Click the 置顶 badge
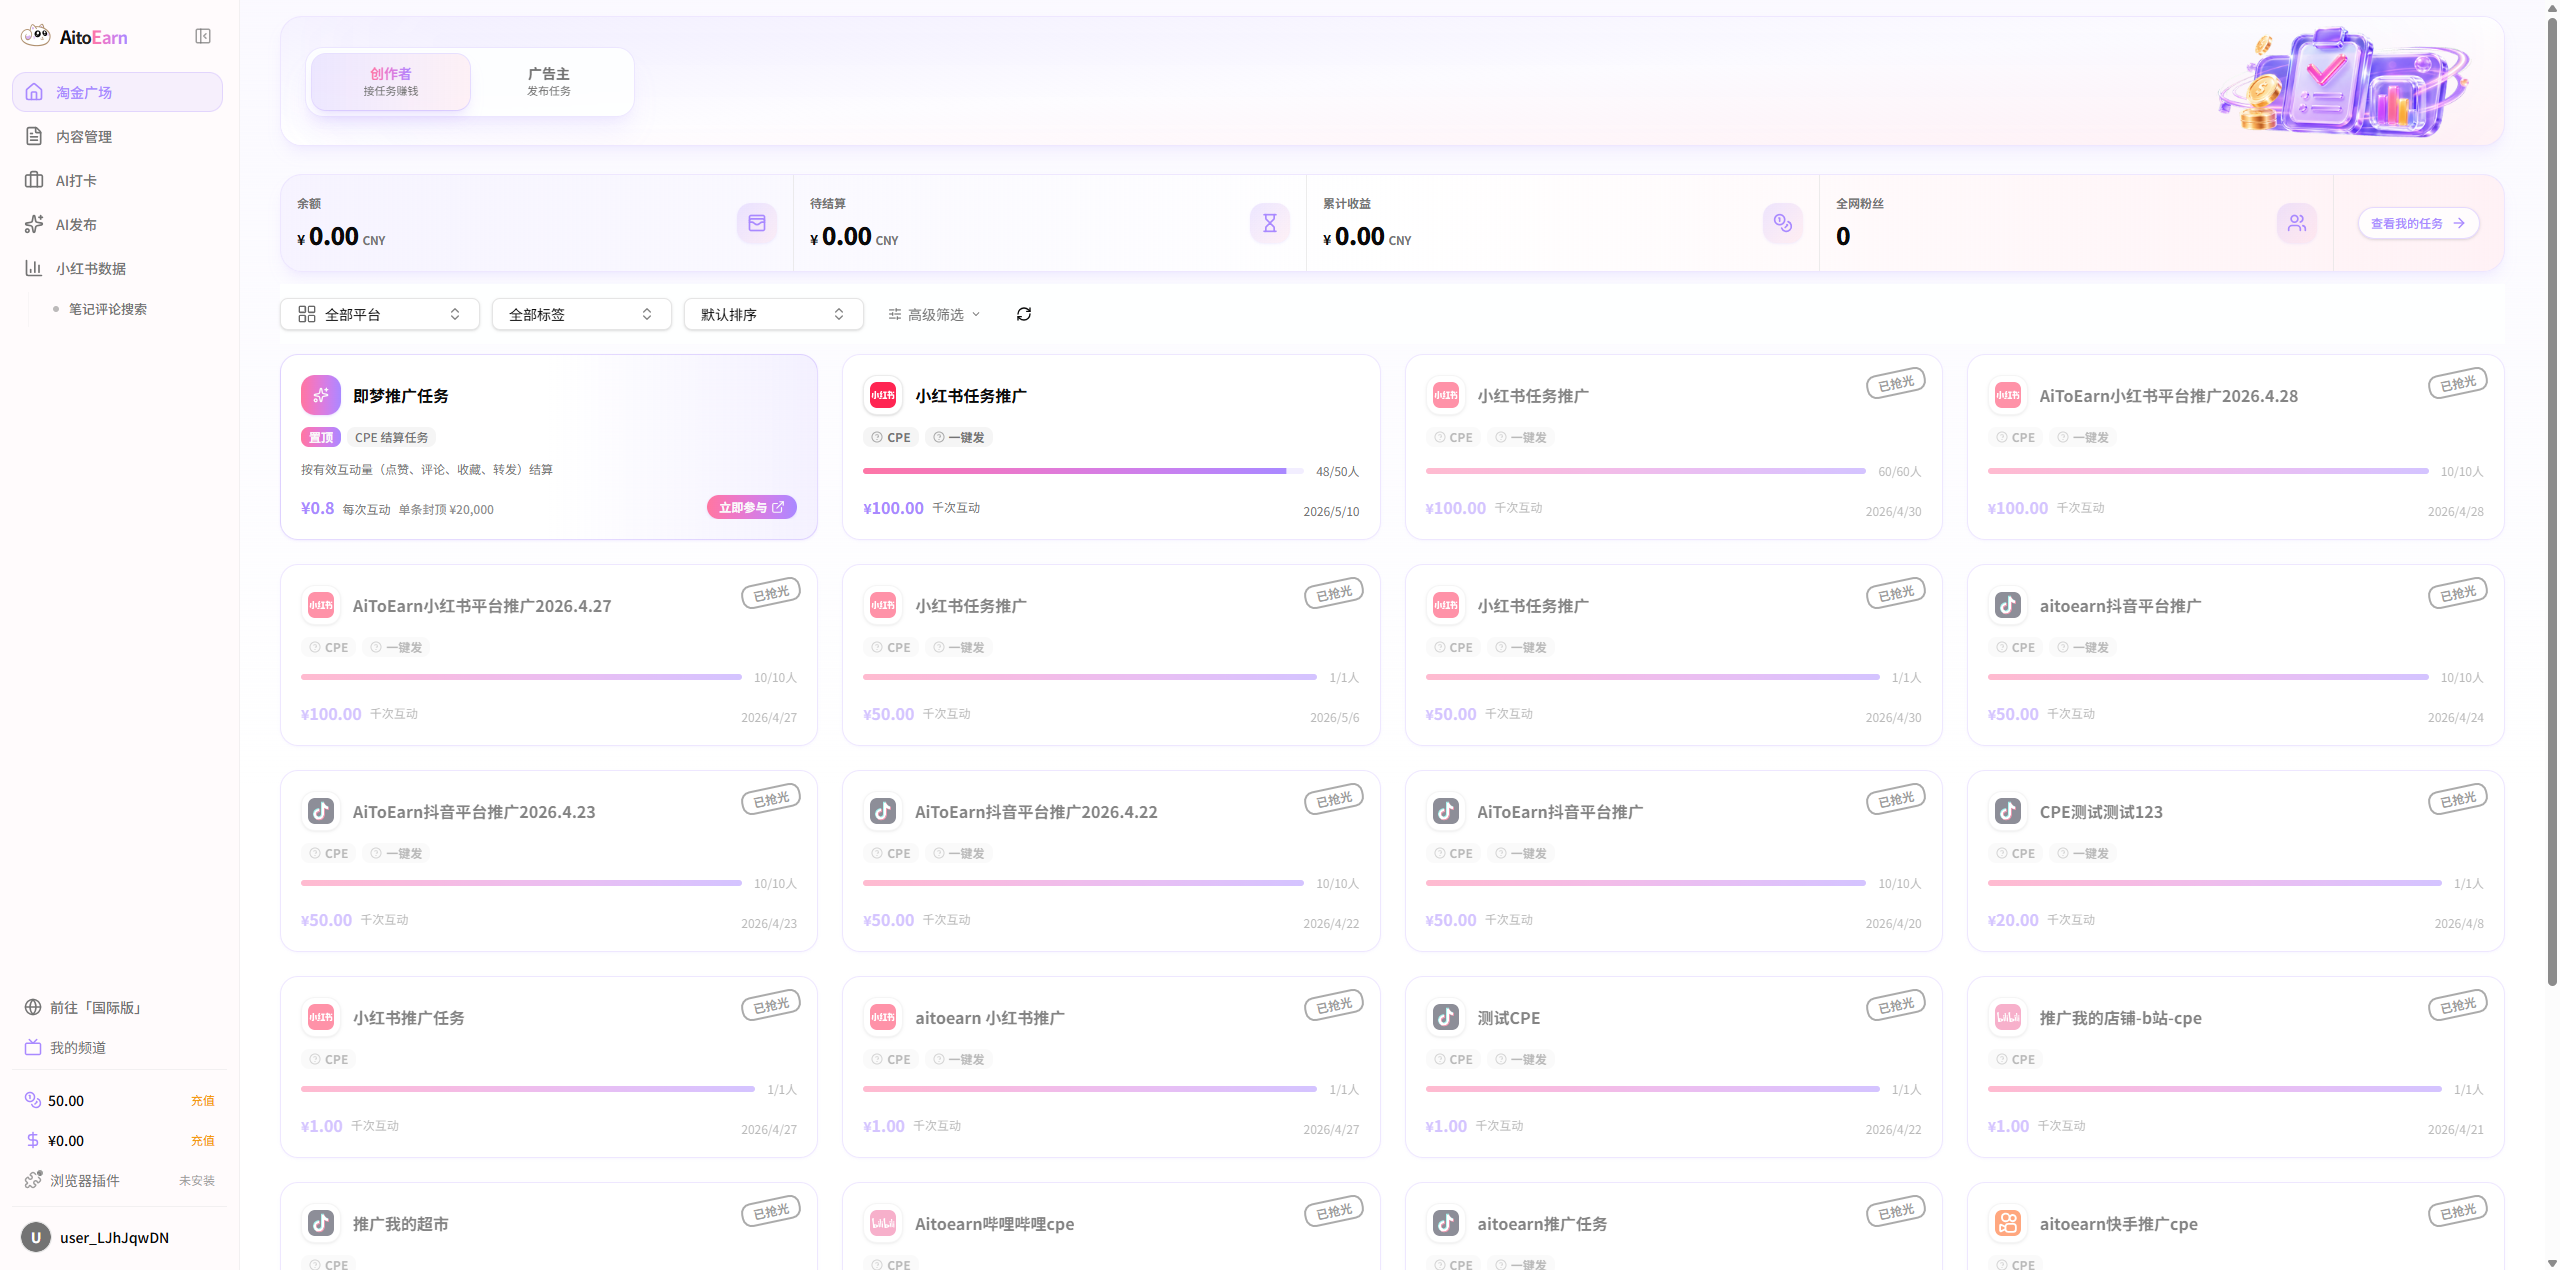This screenshot has width=2560, height=1270. point(321,437)
